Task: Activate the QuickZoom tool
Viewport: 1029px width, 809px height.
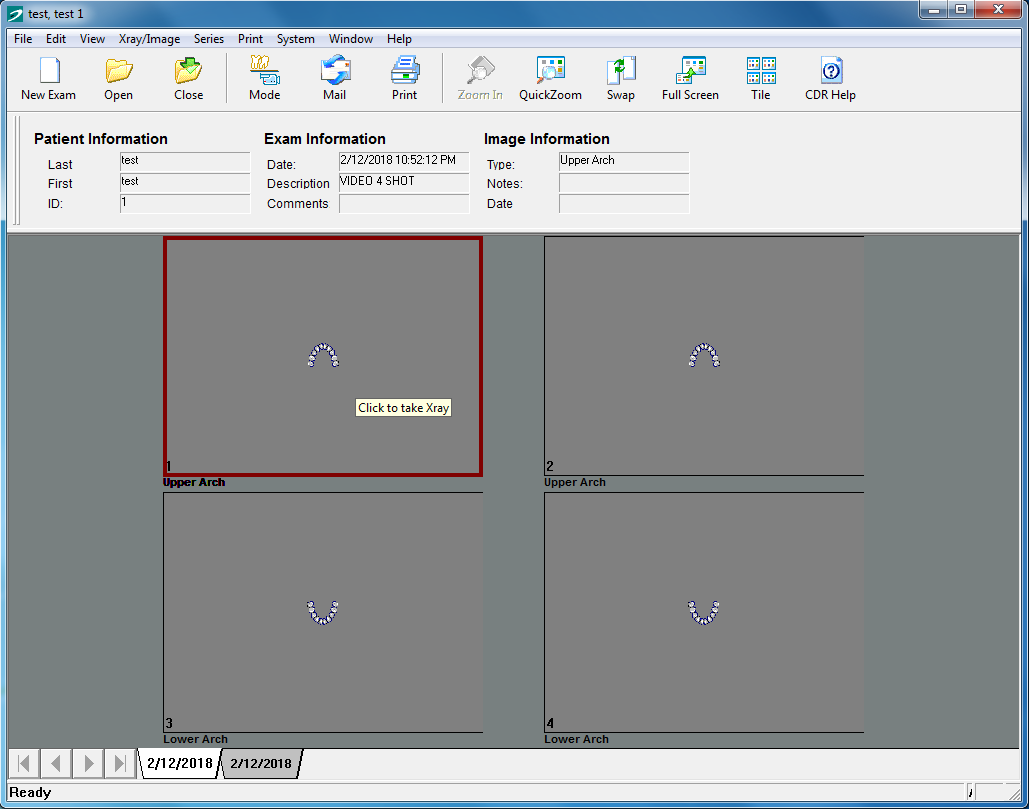Action: click(x=550, y=78)
